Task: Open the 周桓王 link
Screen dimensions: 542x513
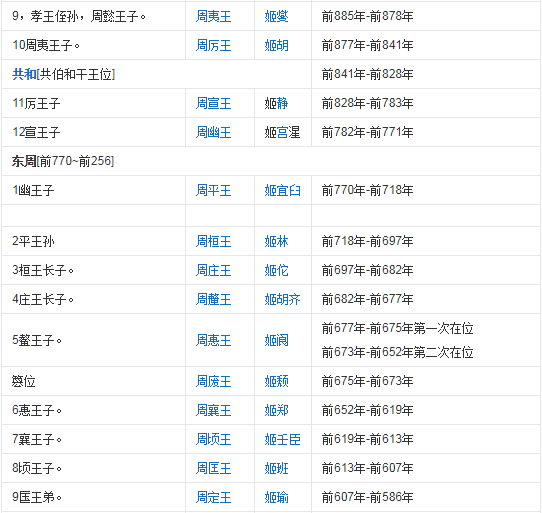Action: [213, 241]
